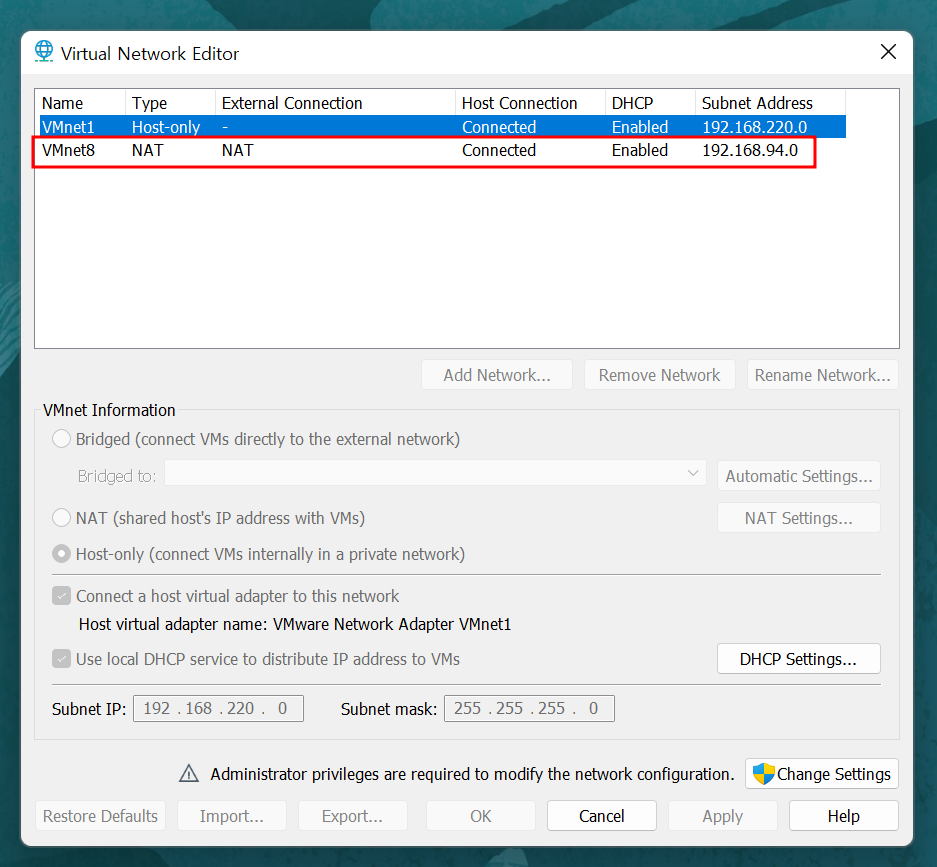Open NAT Settings
937x867 pixels.
tap(799, 517)
